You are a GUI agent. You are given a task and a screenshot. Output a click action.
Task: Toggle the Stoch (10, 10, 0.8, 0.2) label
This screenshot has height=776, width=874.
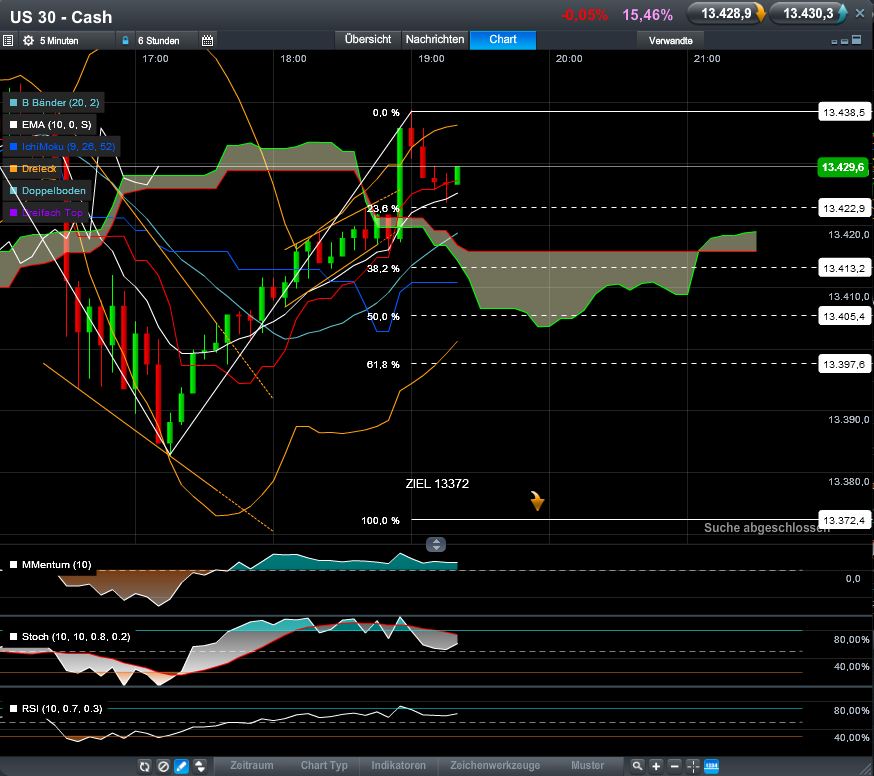[70, 637]
